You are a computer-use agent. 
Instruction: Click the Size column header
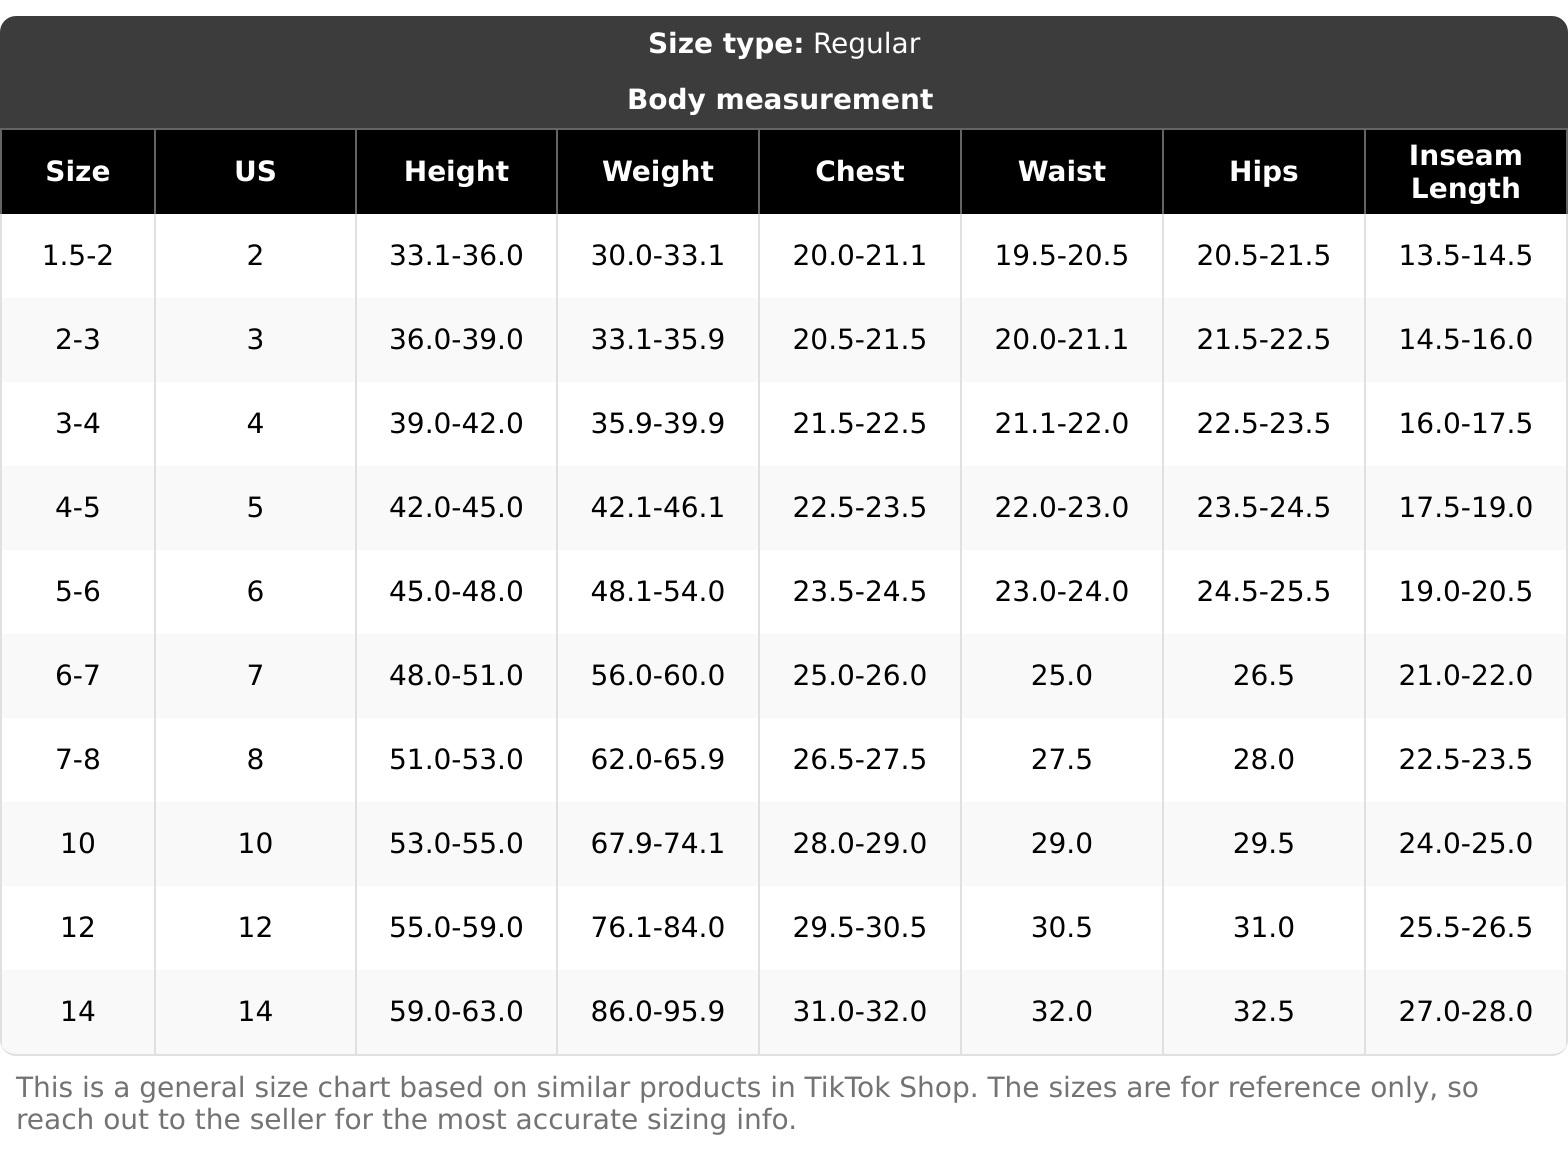78,172
